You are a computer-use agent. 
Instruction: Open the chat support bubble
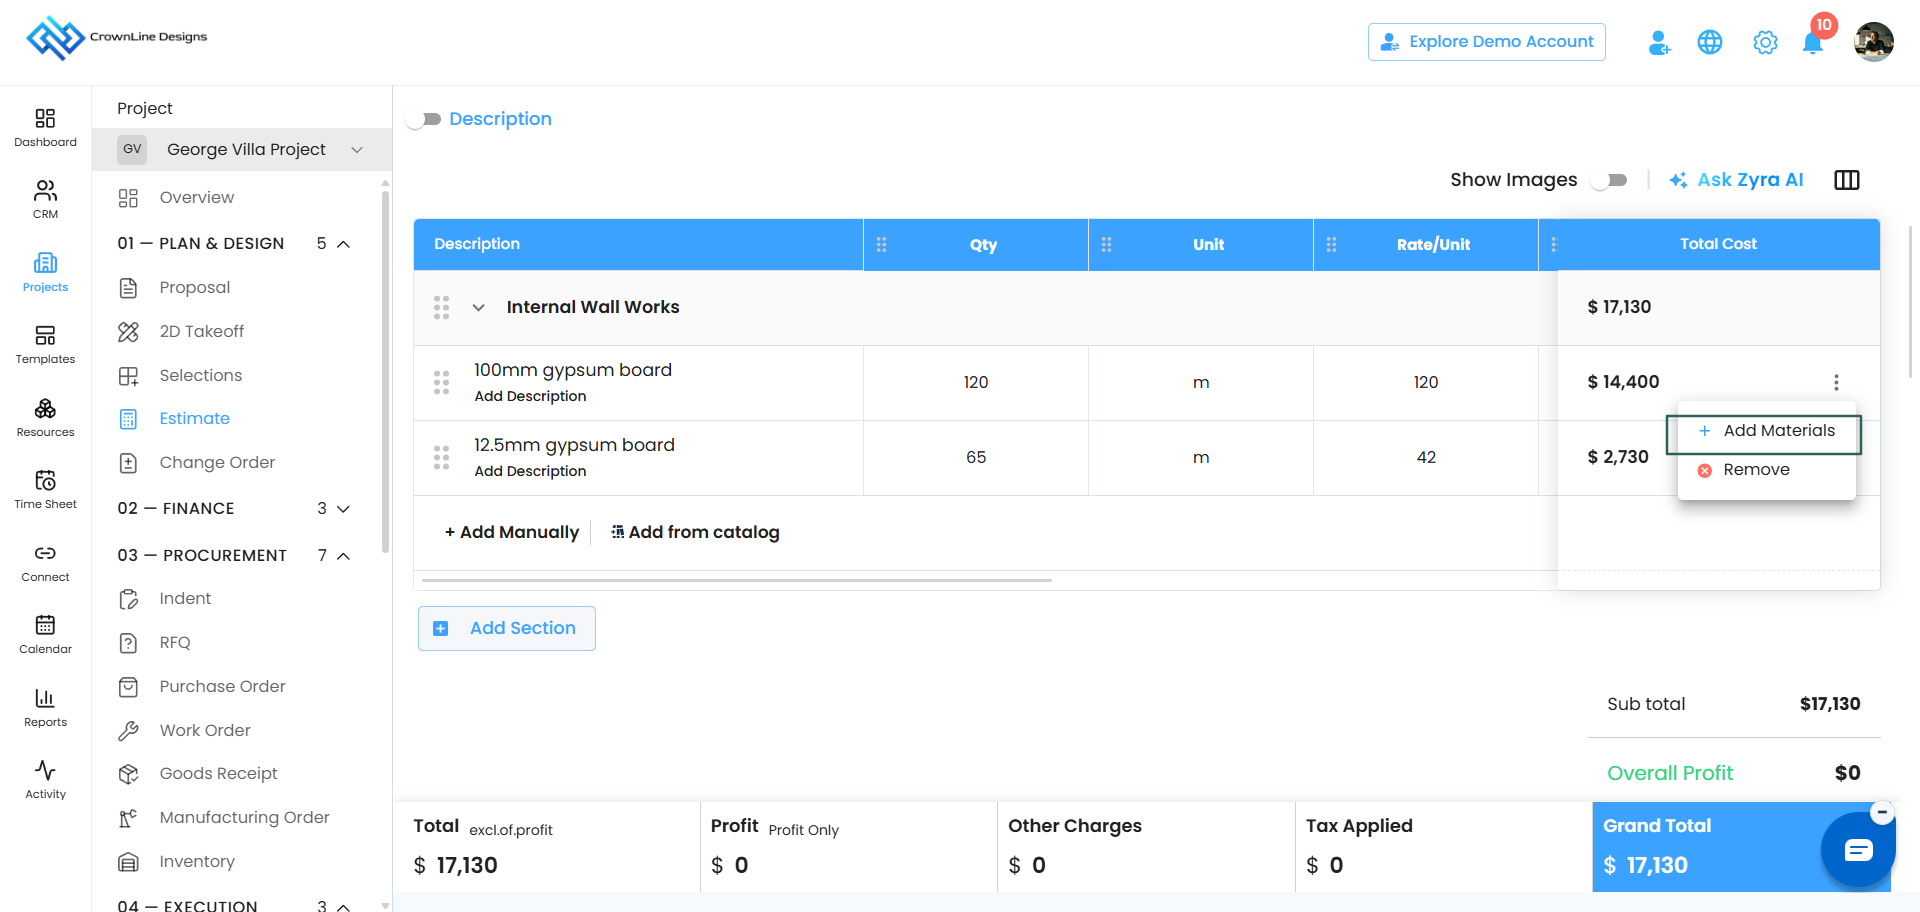coord(1859,850)
